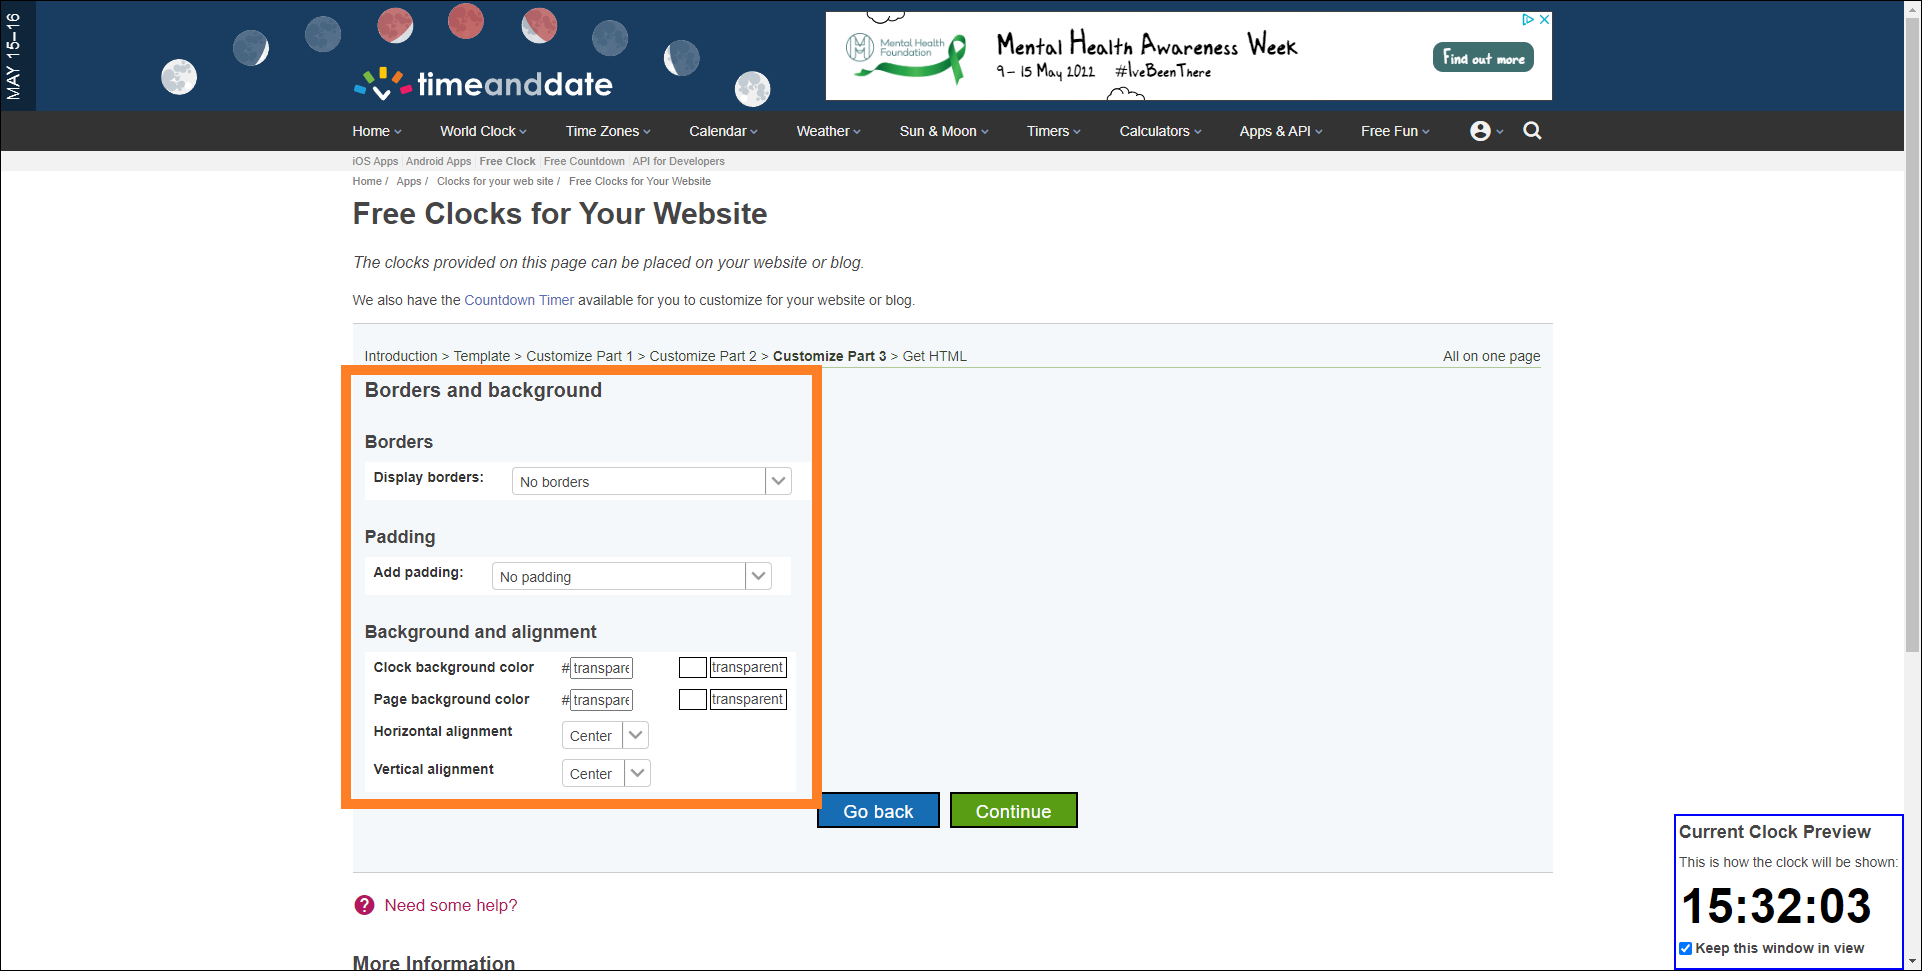Toggle 'Keep this window in view' checkbox
The width and height of the screenshot is (1922, 971).
tap(1686, 948)
